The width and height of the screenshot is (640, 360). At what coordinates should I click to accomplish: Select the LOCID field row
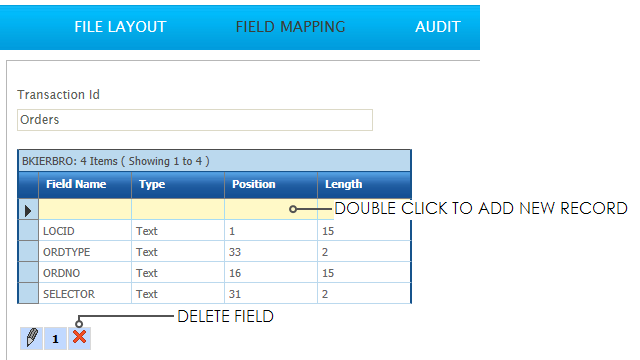tap(214, 231)
